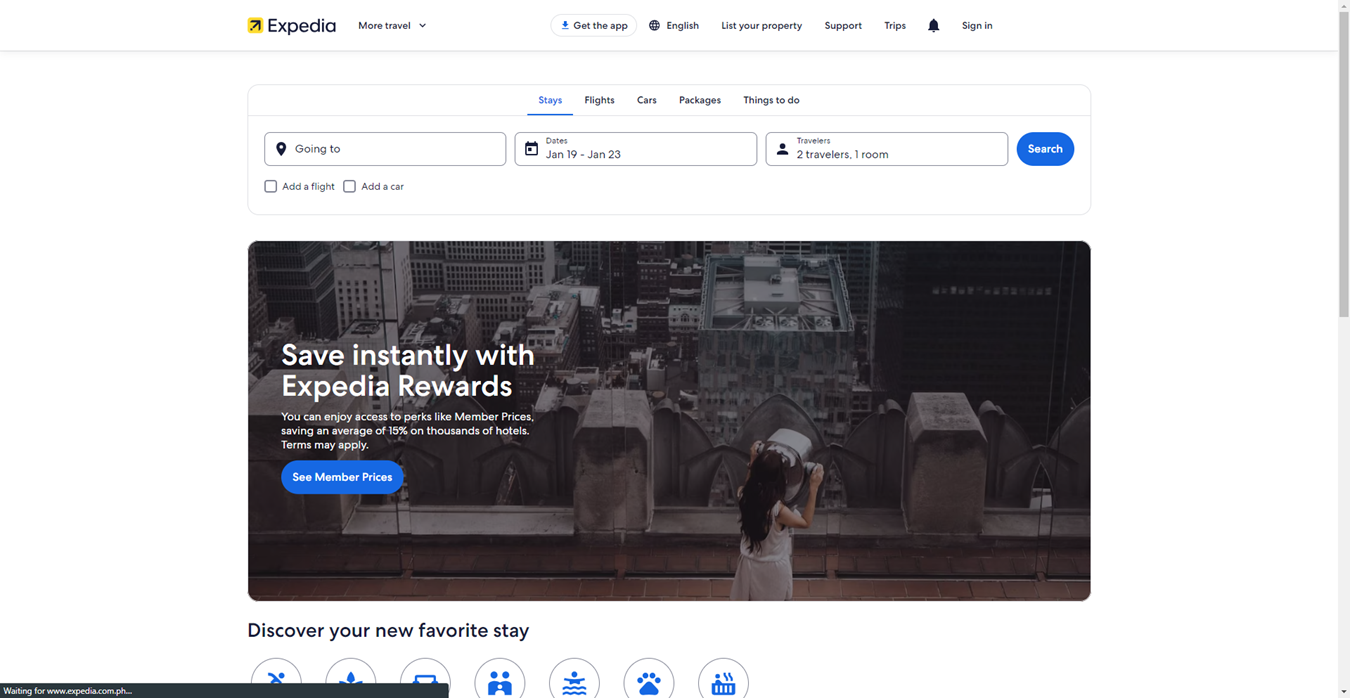1350x698 pixels.
Task: Expand the More travel menu
Action: [x=392, y=25]
